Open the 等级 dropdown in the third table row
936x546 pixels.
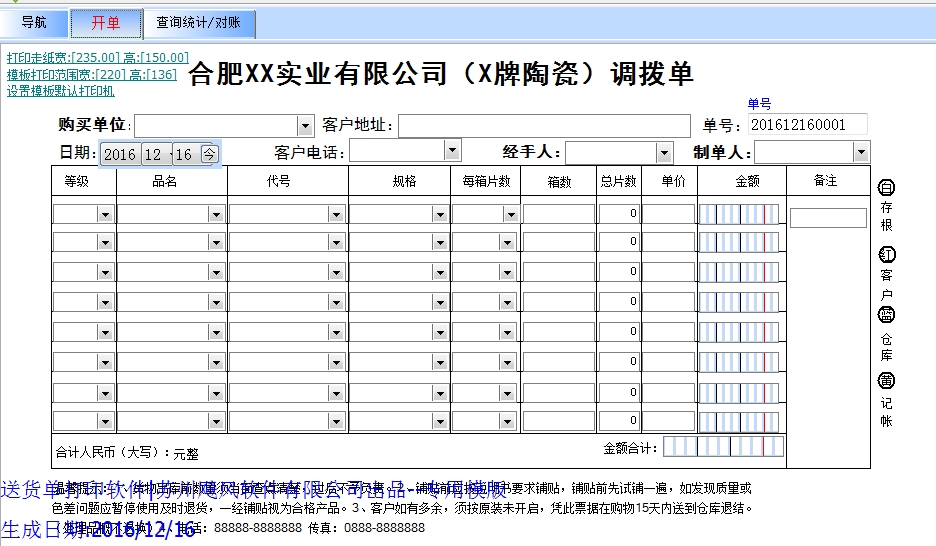pos(105,273)
